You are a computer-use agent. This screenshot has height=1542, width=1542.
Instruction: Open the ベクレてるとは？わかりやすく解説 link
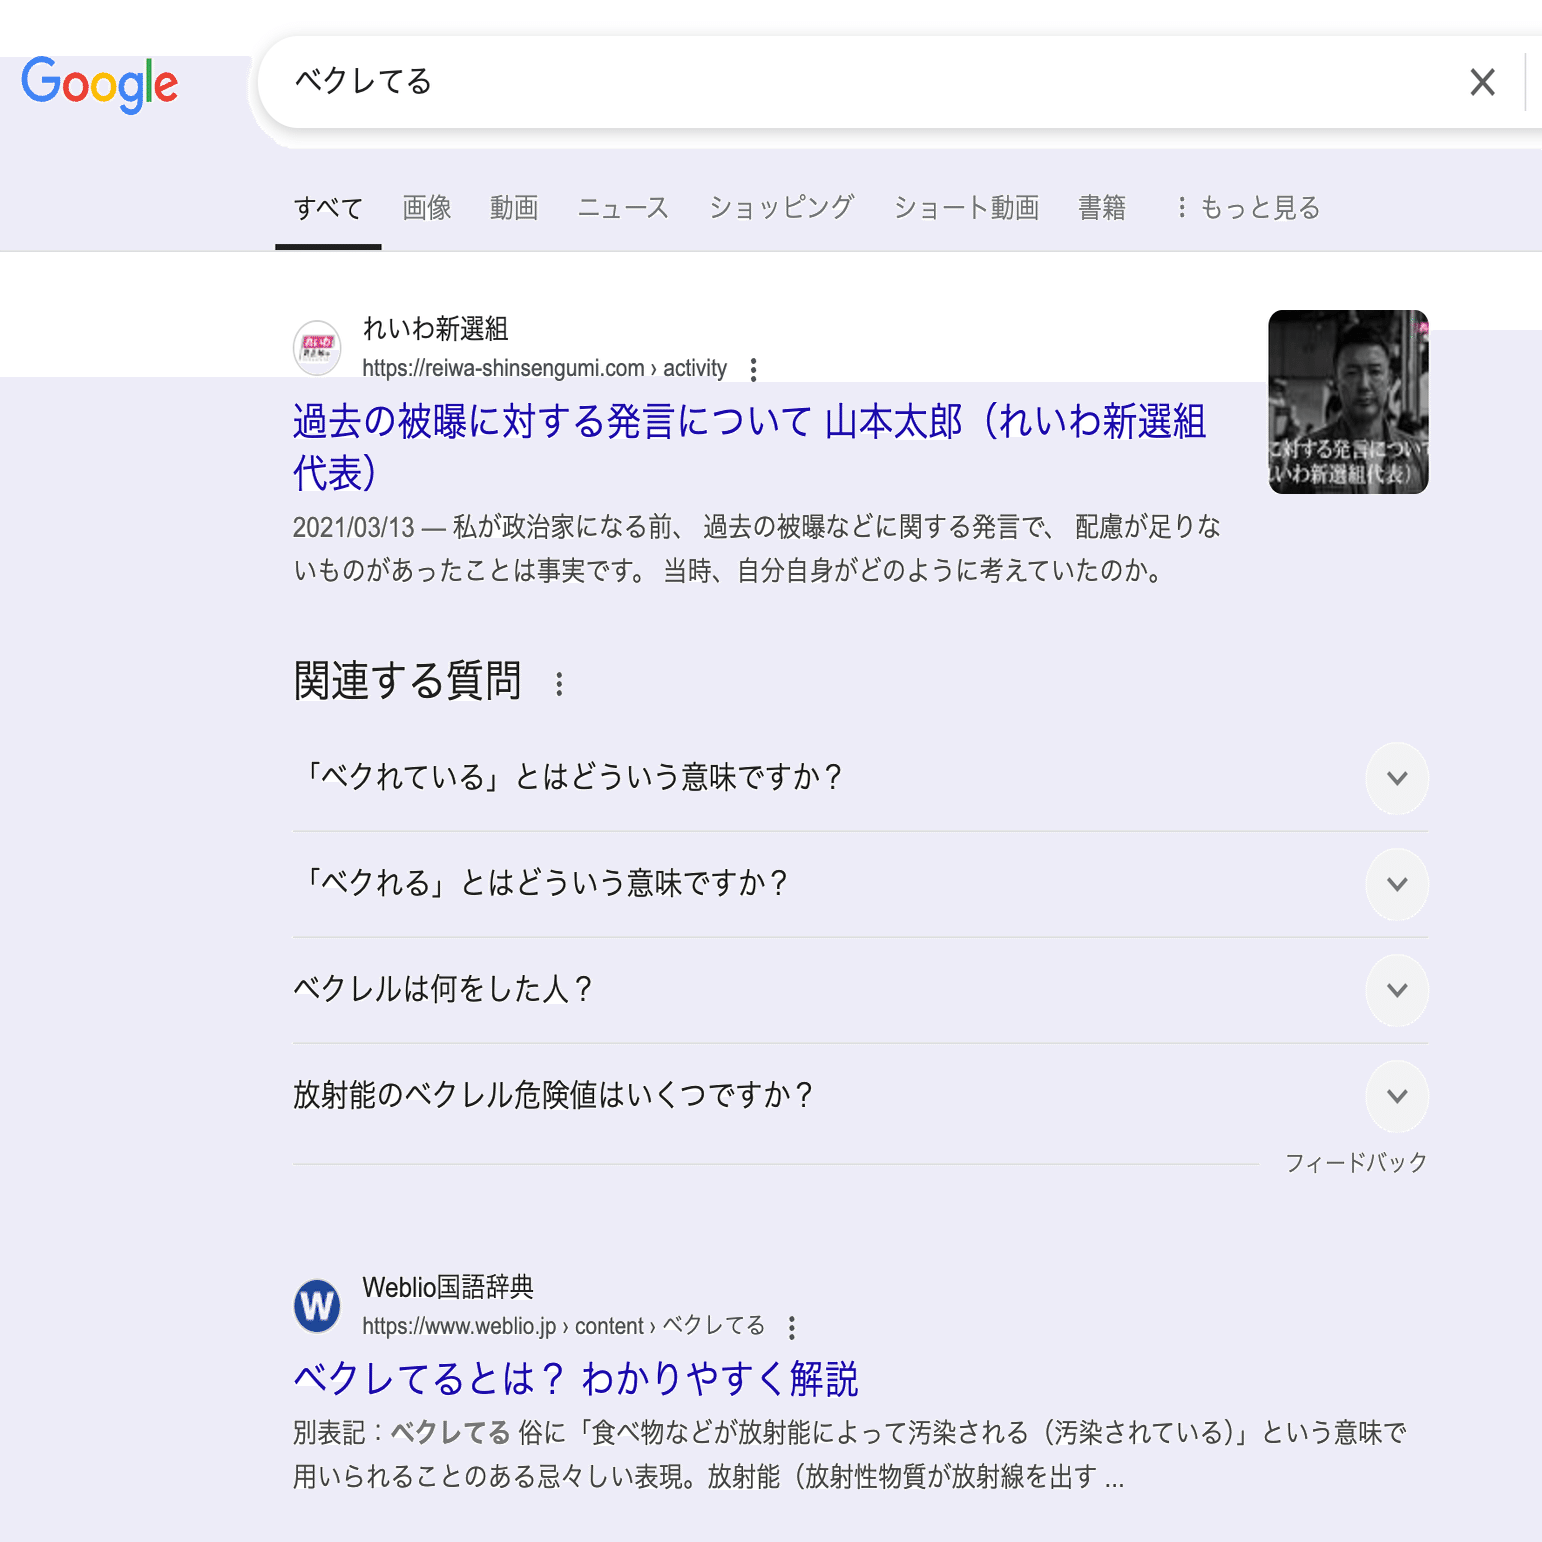point(576,1379)
